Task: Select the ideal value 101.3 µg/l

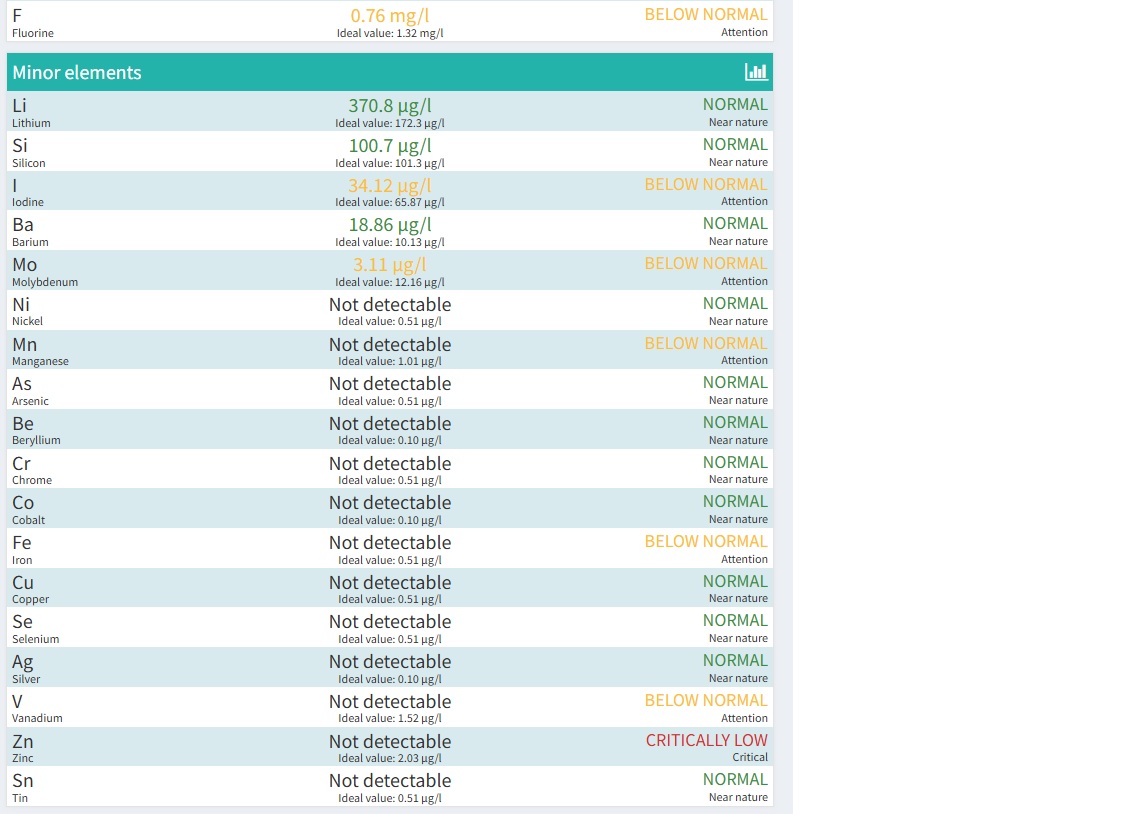Action: pos(419,163)
